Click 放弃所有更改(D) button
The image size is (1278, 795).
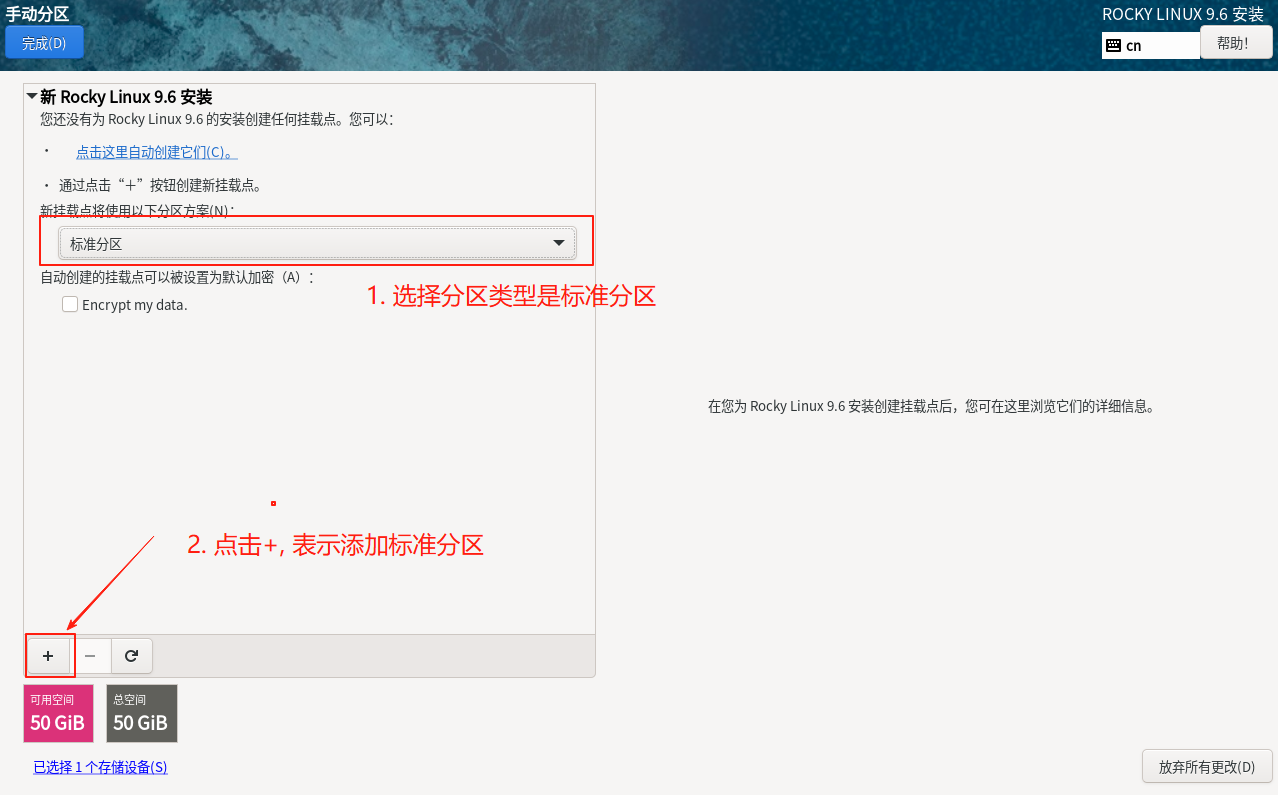click(1207, 767)
